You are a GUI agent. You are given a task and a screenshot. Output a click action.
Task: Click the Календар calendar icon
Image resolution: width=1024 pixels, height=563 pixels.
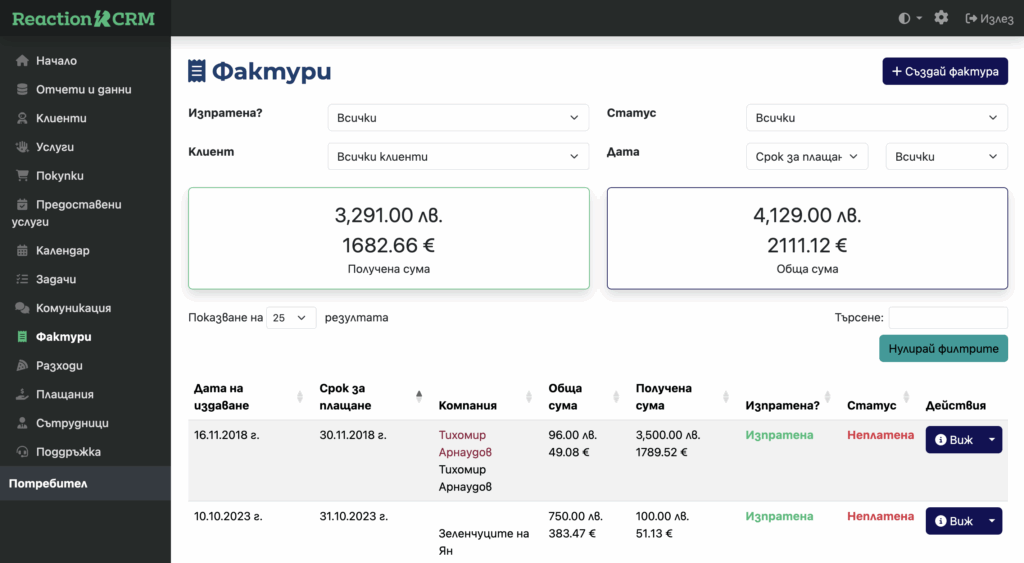(22, 250)
